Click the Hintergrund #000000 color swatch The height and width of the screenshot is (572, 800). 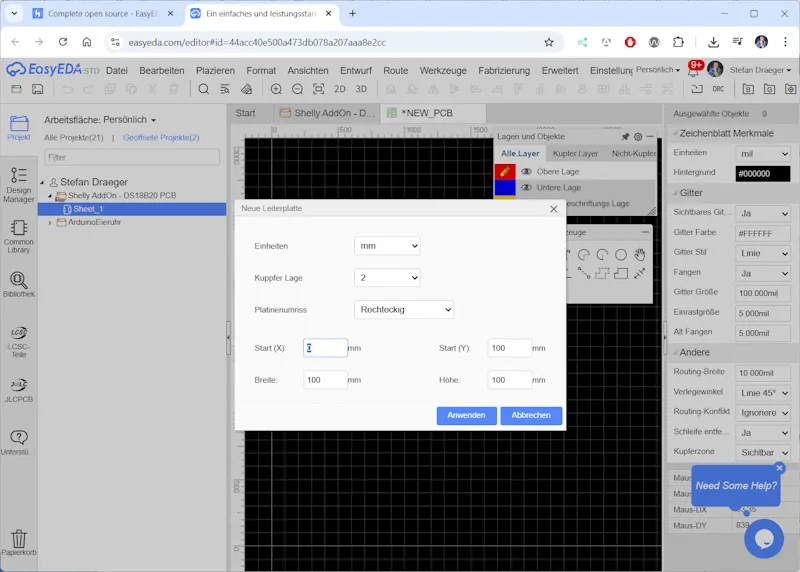(762, 173)
